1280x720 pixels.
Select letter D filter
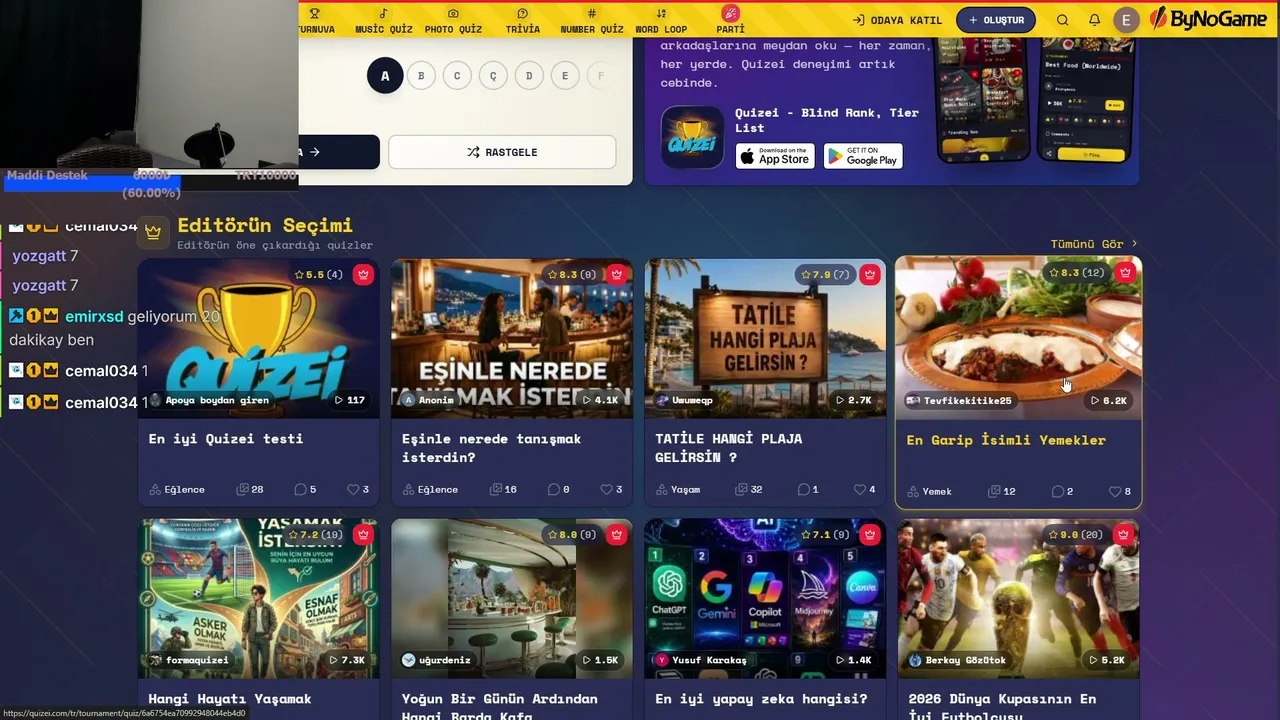pyautogui.click(x=529, y=76)
